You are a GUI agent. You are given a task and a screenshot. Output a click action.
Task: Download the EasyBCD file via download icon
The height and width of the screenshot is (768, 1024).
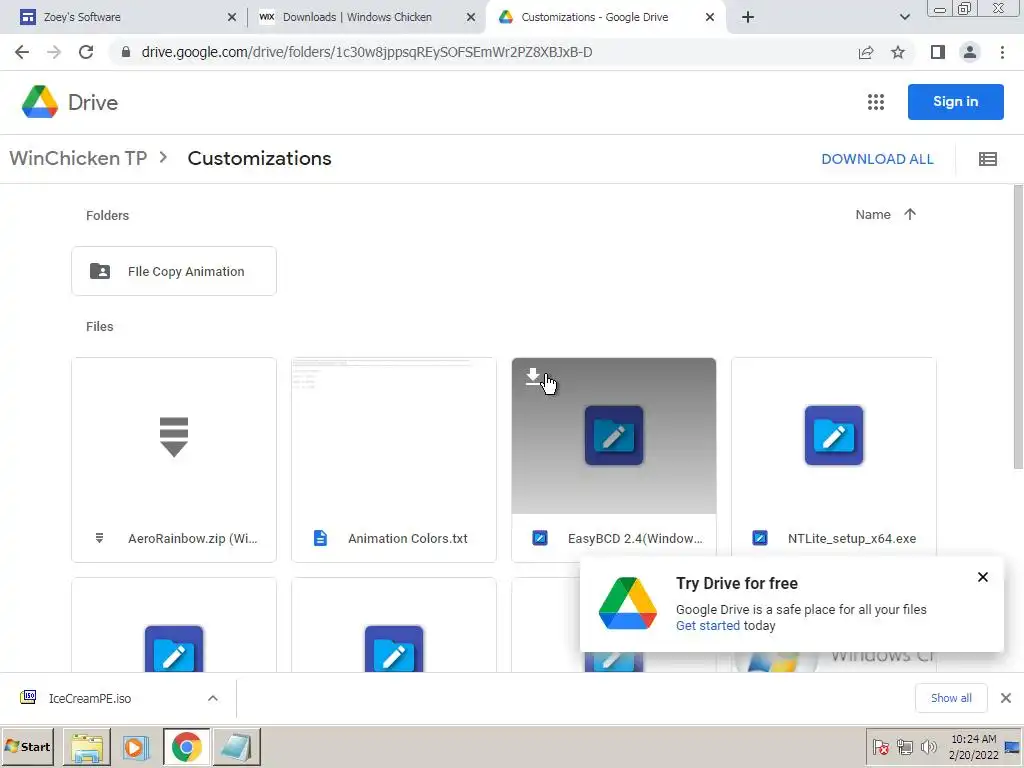pos(533,377)
